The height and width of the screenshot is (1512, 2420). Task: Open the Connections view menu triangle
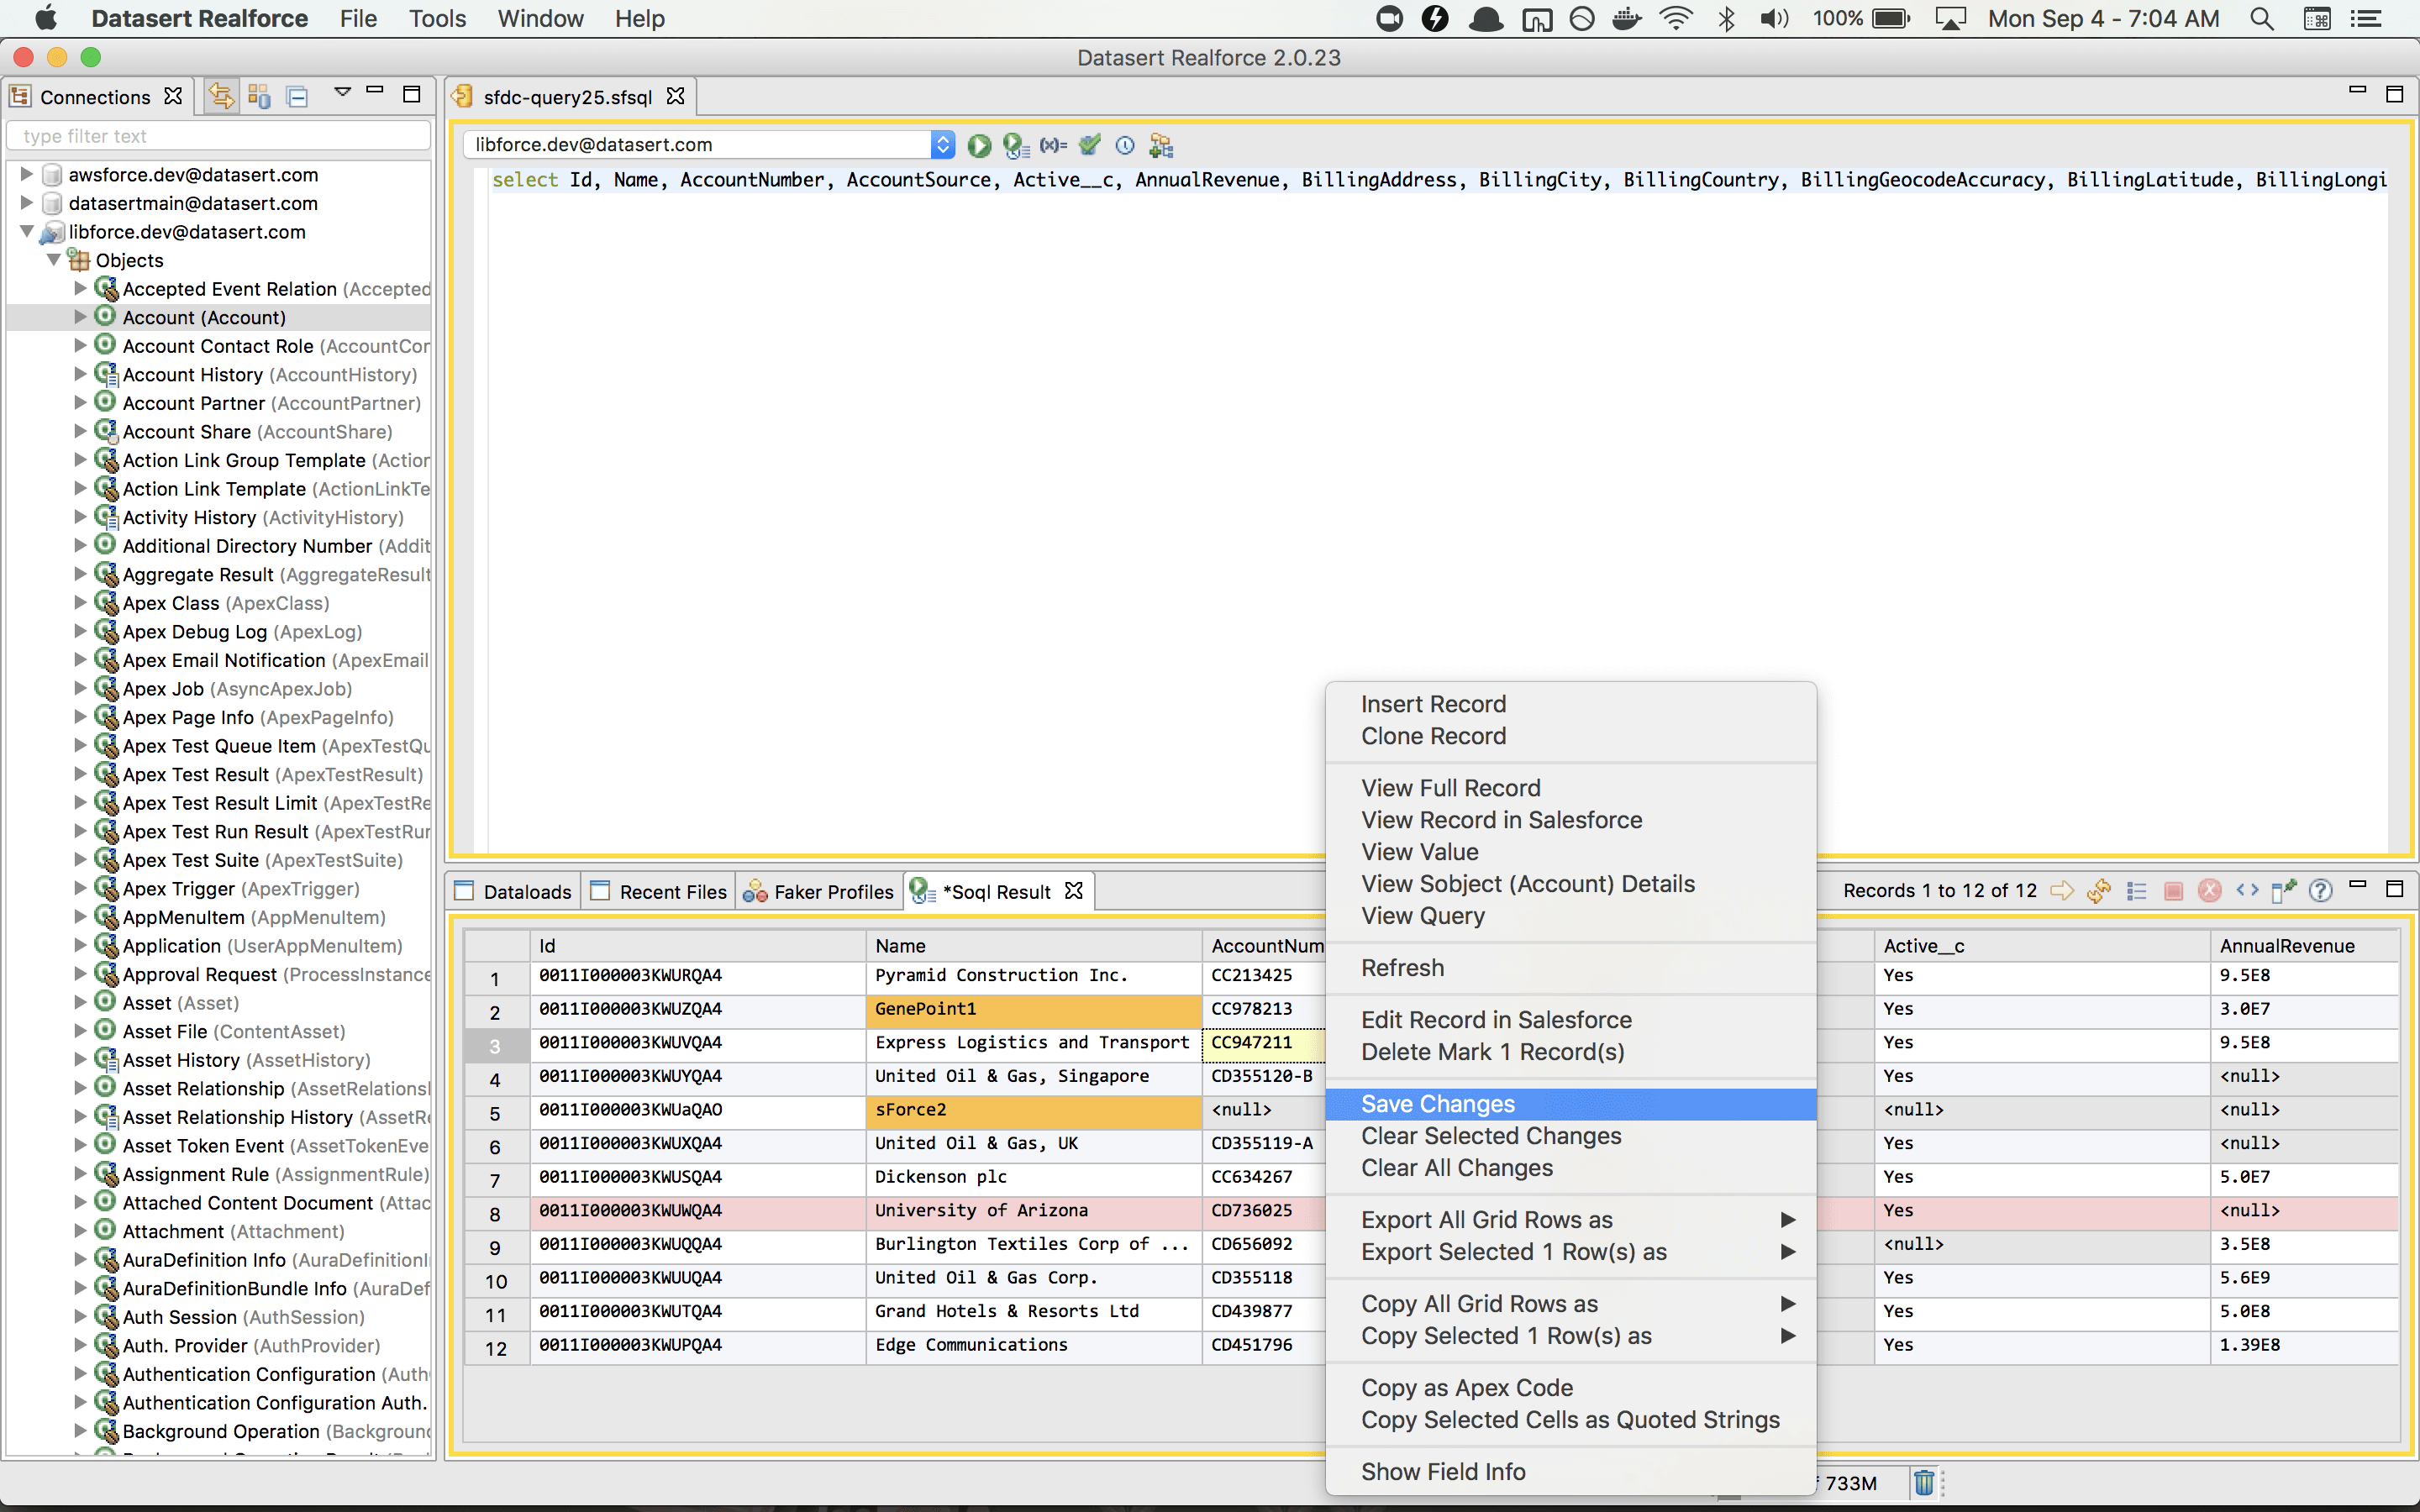pos(342,92)
